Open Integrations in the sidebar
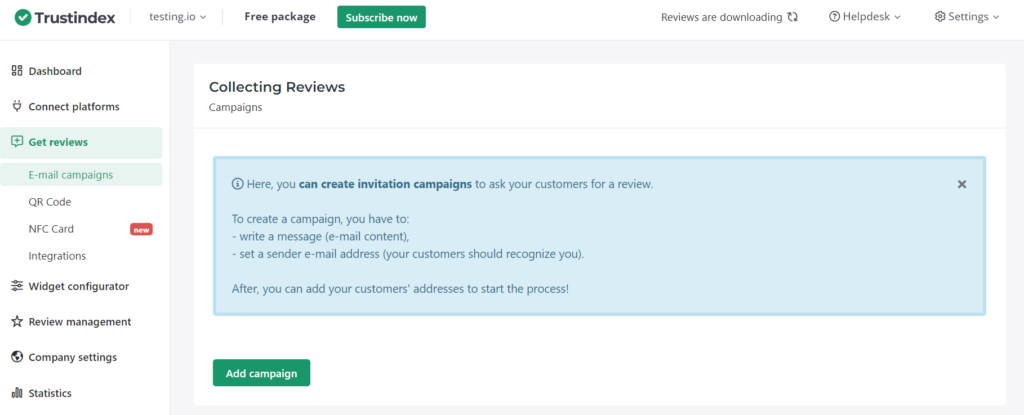1024x415 pixels. tap(57, 256)
